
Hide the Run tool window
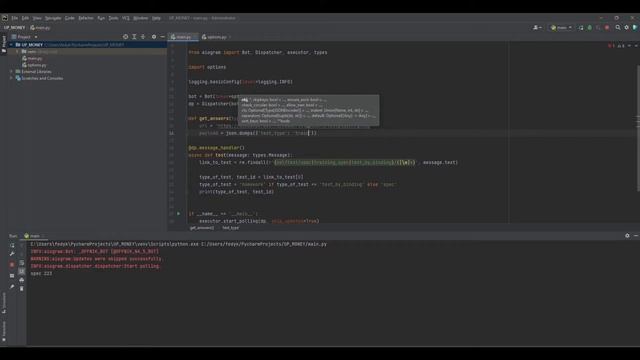[636, 236]
